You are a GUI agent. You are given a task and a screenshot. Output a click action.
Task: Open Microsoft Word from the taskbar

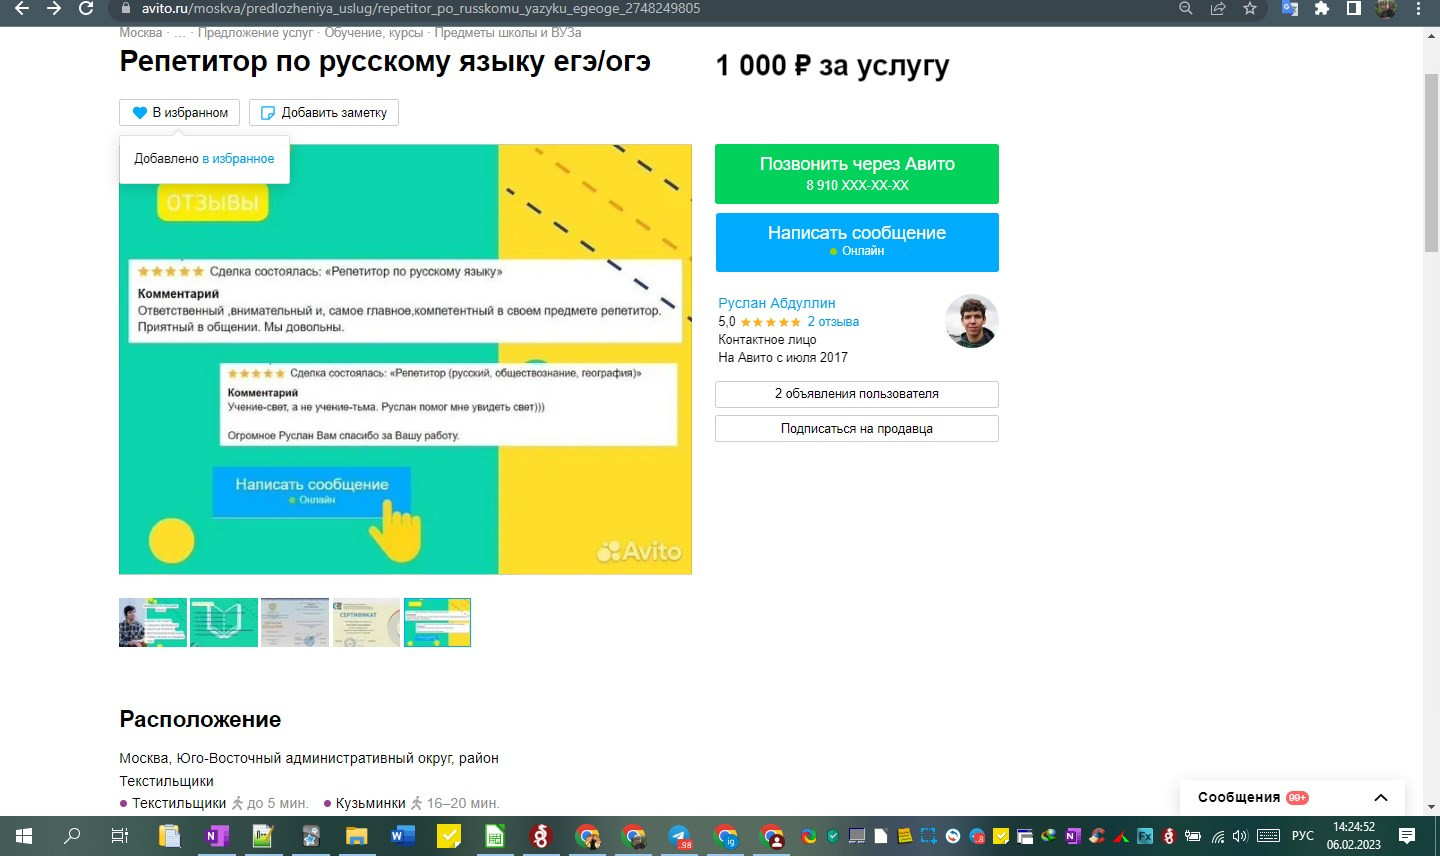[403, 836]
